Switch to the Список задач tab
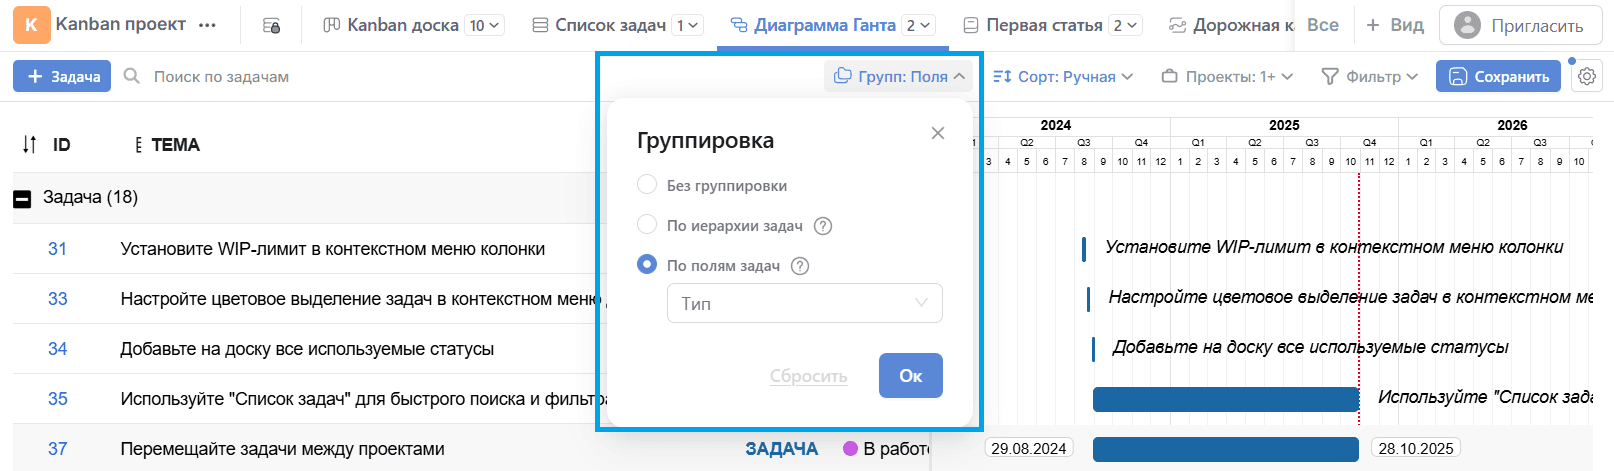 click(610, 25)
